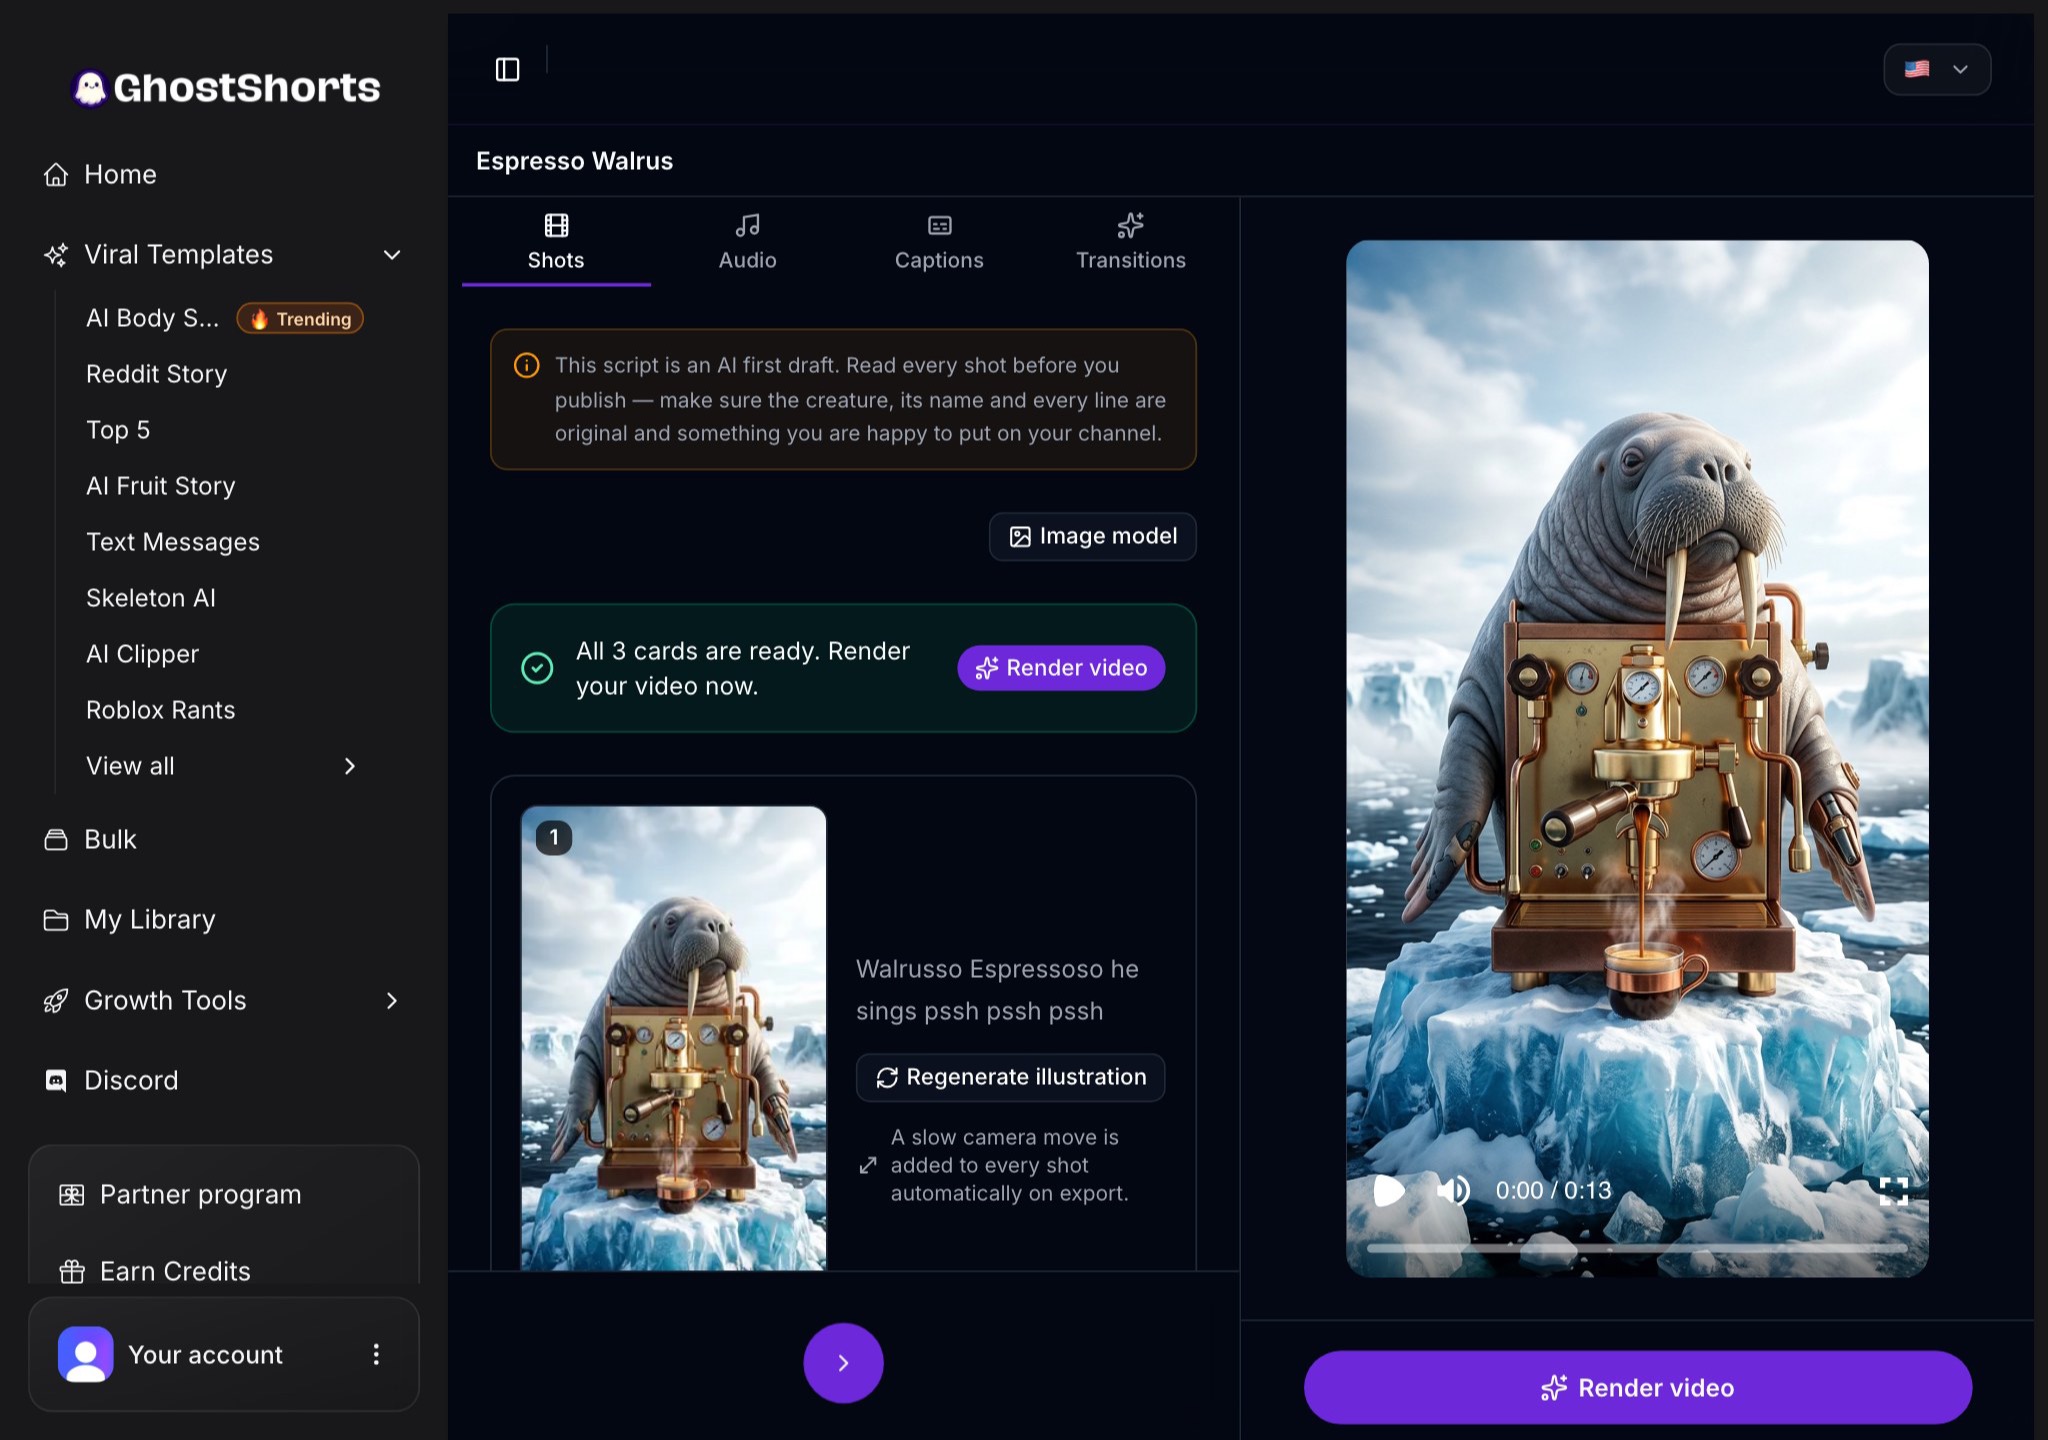Image resolution: width=2048 pixels, height=1440 pixels.
Task: Click the green check ready icon
Action: pos(537,668)
